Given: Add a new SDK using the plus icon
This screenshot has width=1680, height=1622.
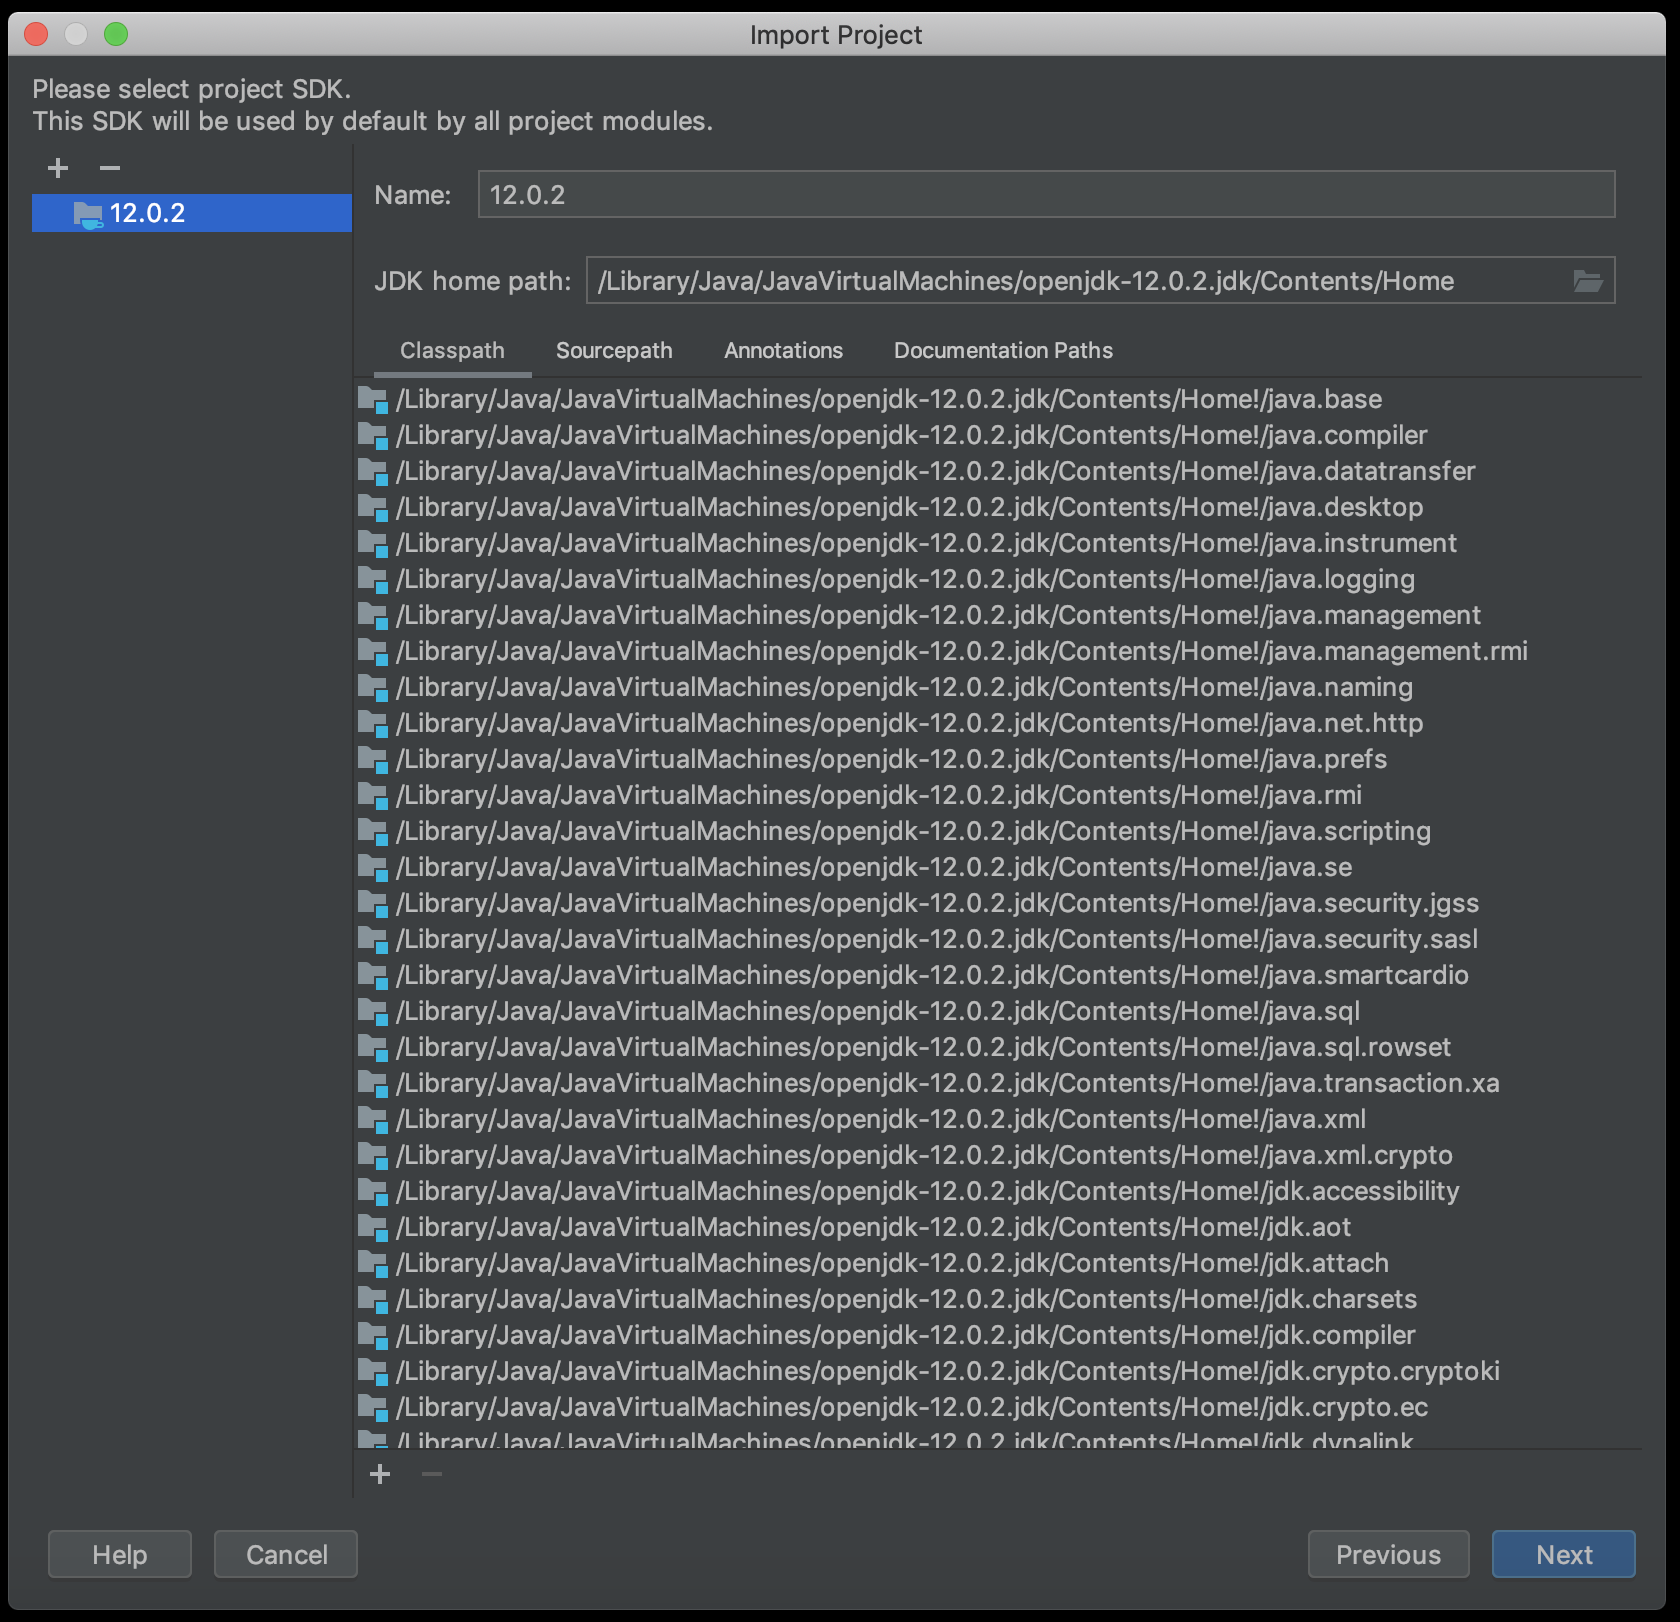Looking at the screenshot, I should (57, 168).
